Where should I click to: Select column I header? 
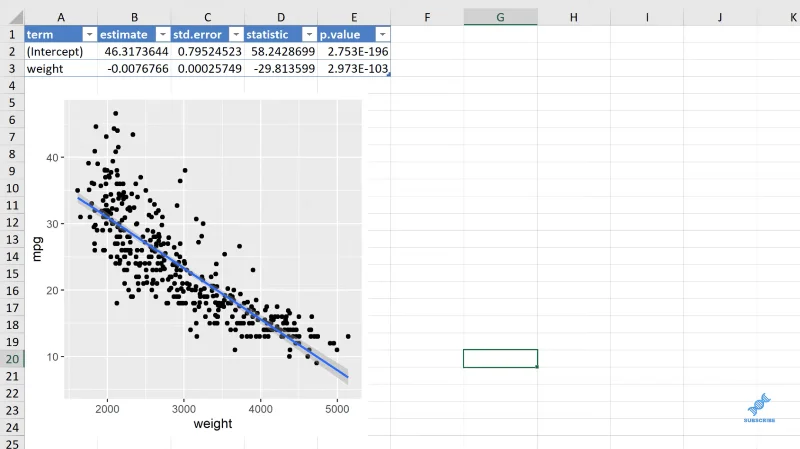point(647,17)
